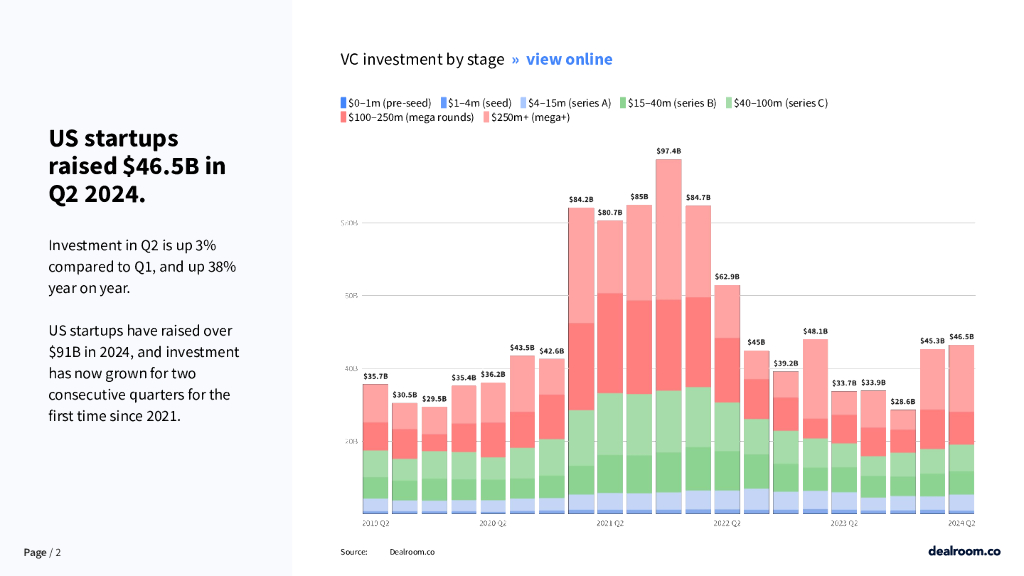Click the Dealroom.co source link
The height and width of the screenshot is (576, 1024).
412,552
